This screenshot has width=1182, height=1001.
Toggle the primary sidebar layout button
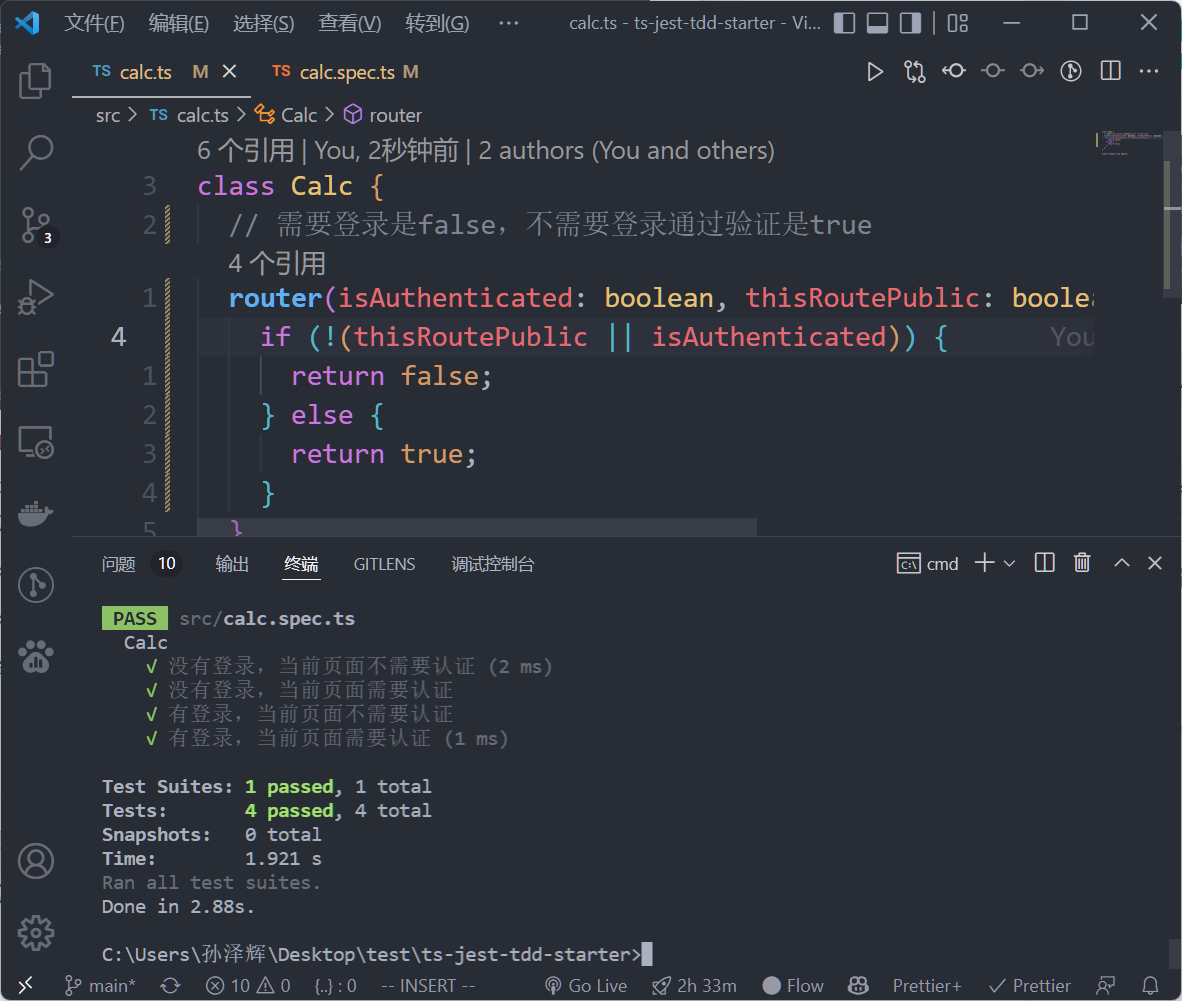(844, 23)
